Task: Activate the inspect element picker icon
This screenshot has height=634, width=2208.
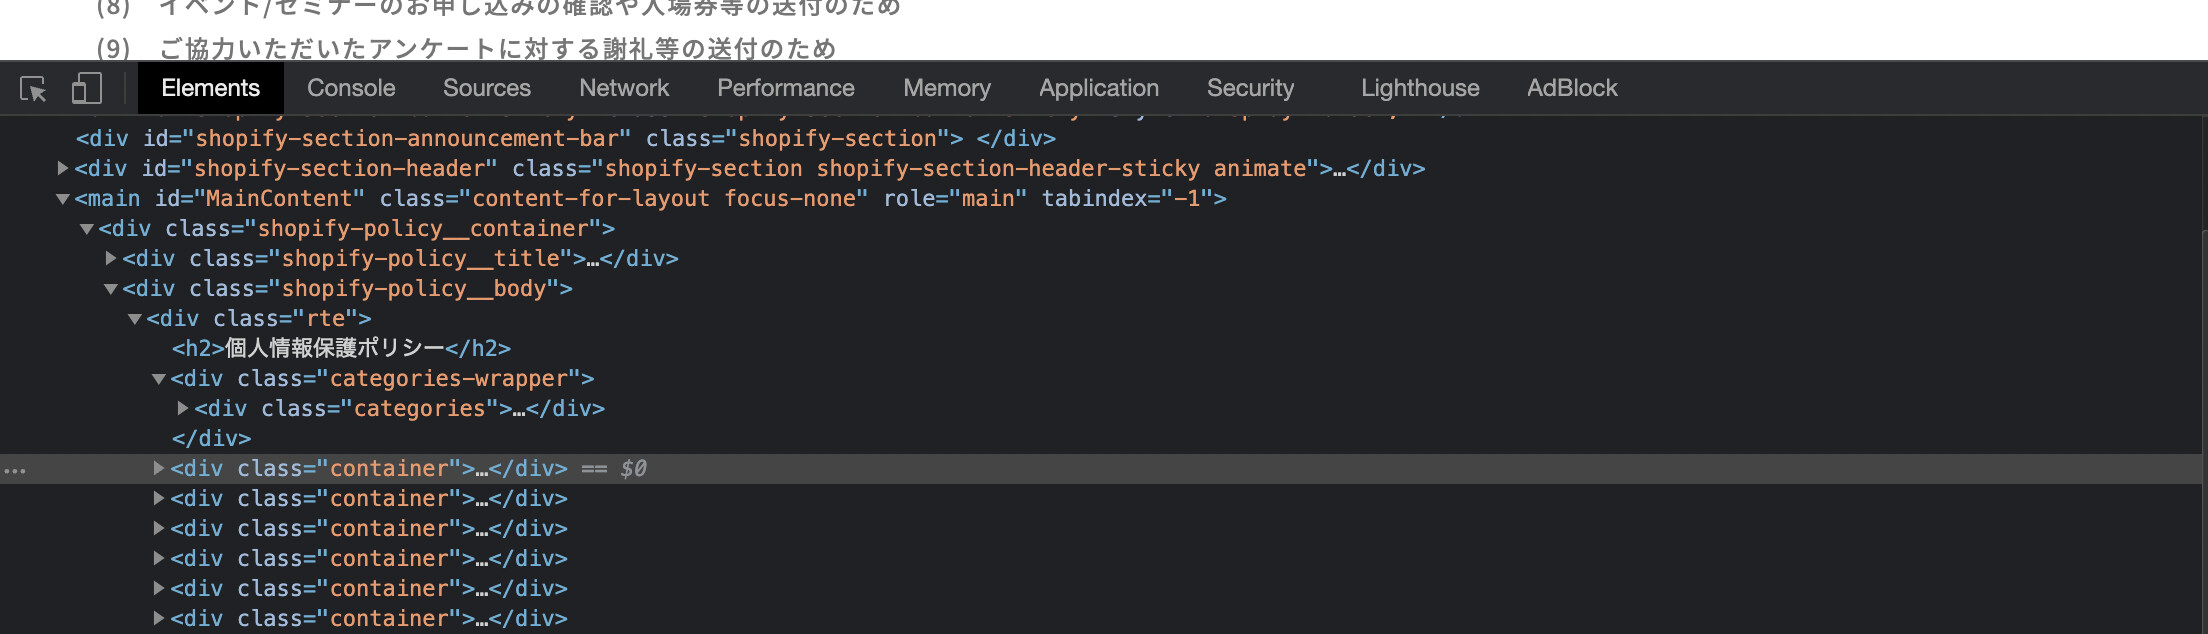Action: pyautogui.click(x=33, y=89)
